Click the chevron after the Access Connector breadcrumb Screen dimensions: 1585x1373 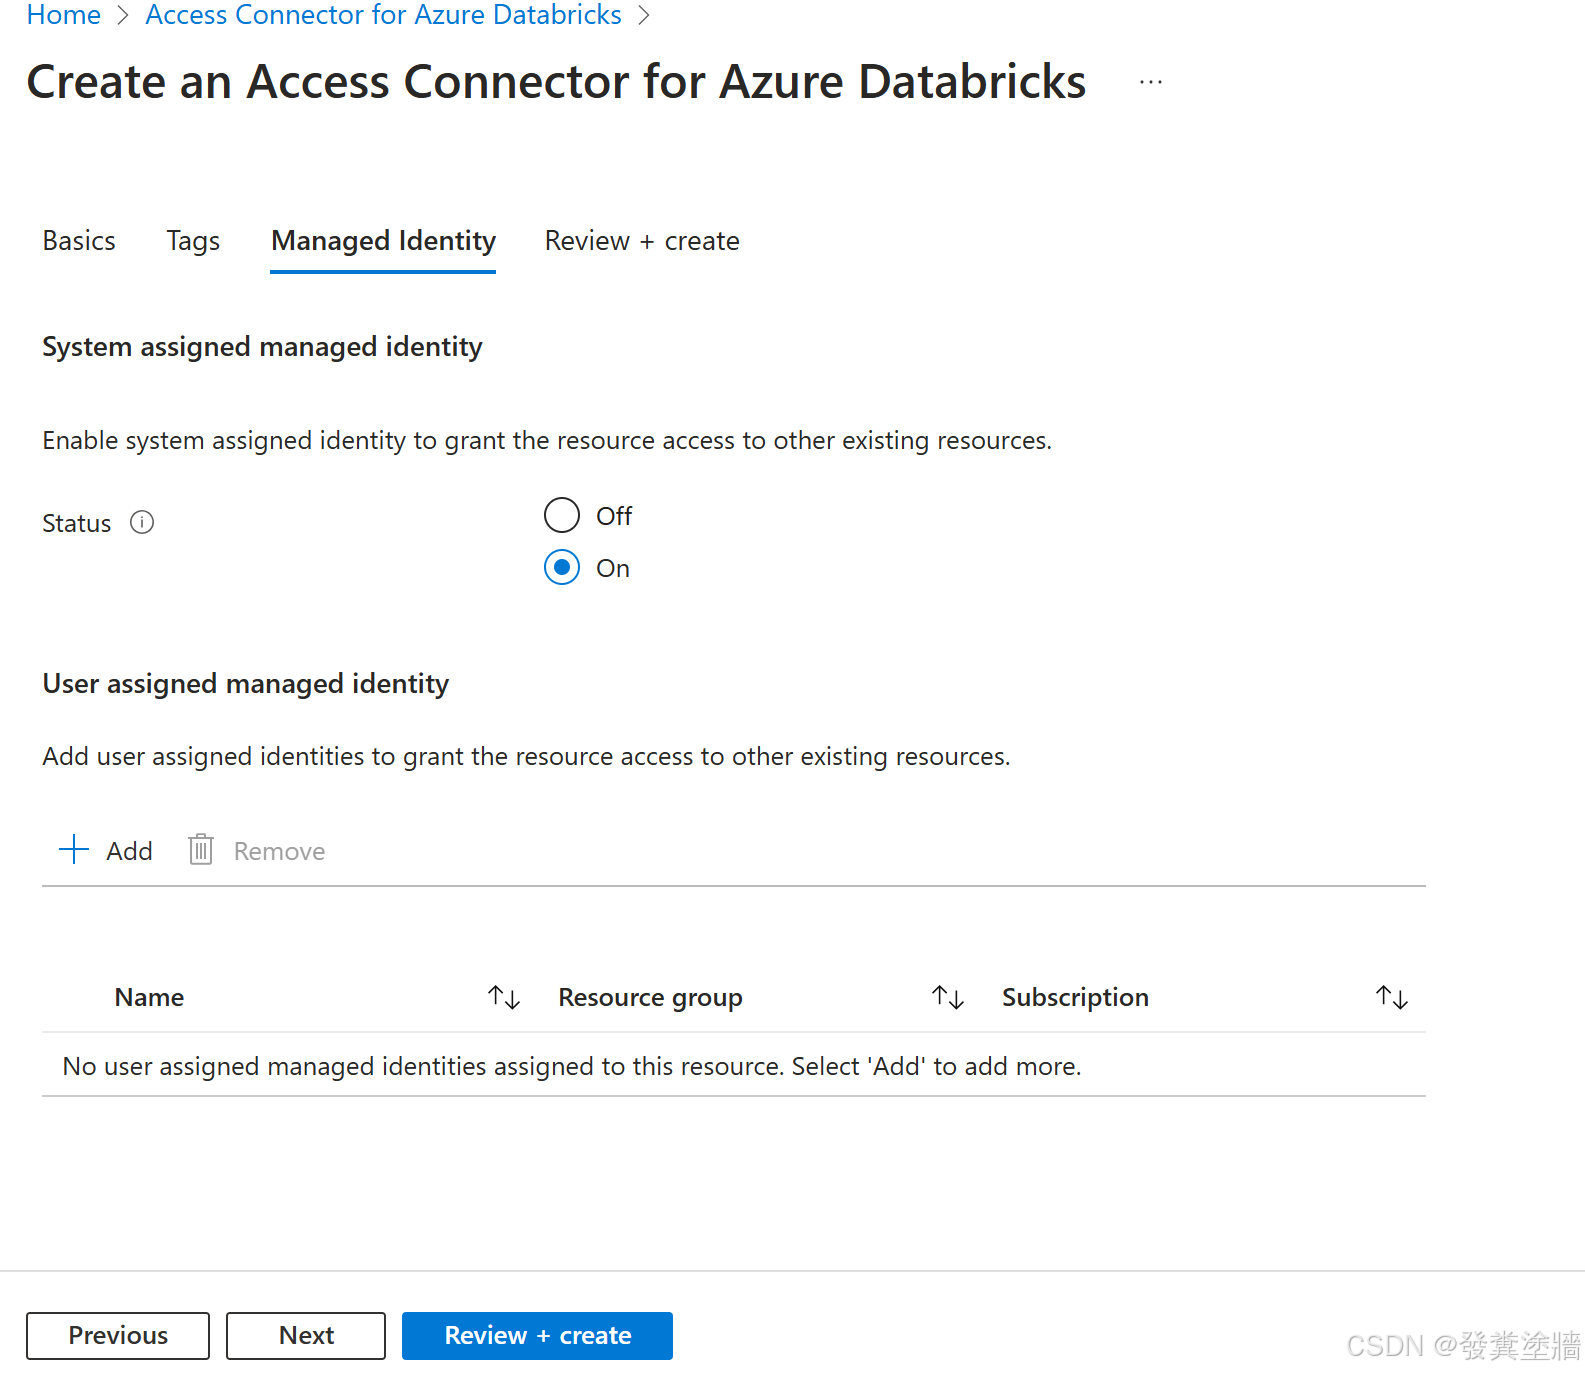coord(644,16)
